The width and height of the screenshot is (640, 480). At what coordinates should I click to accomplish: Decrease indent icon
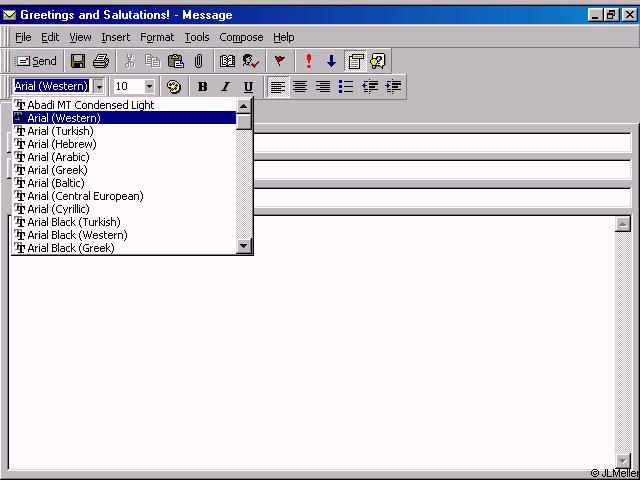click(370, 87)
